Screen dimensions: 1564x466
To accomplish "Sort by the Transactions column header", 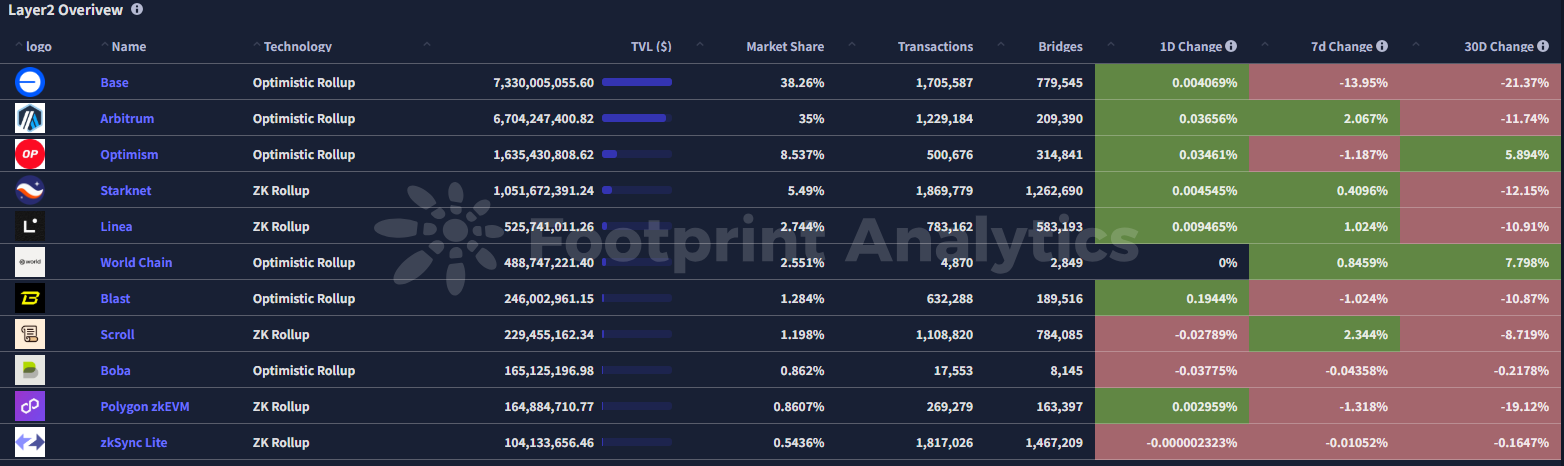I will [935, 46].
